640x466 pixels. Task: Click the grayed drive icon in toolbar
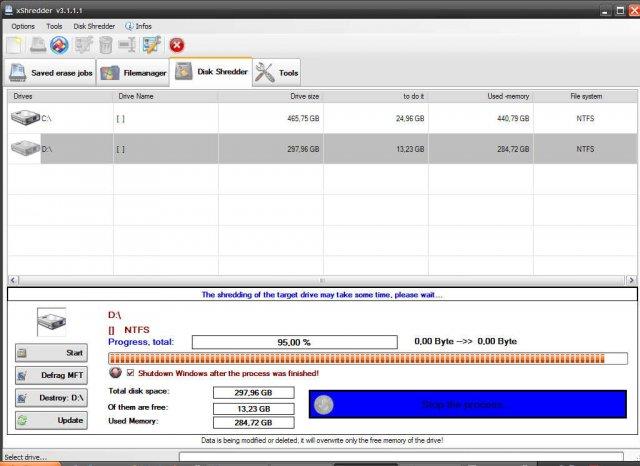(x=38, y=45)
